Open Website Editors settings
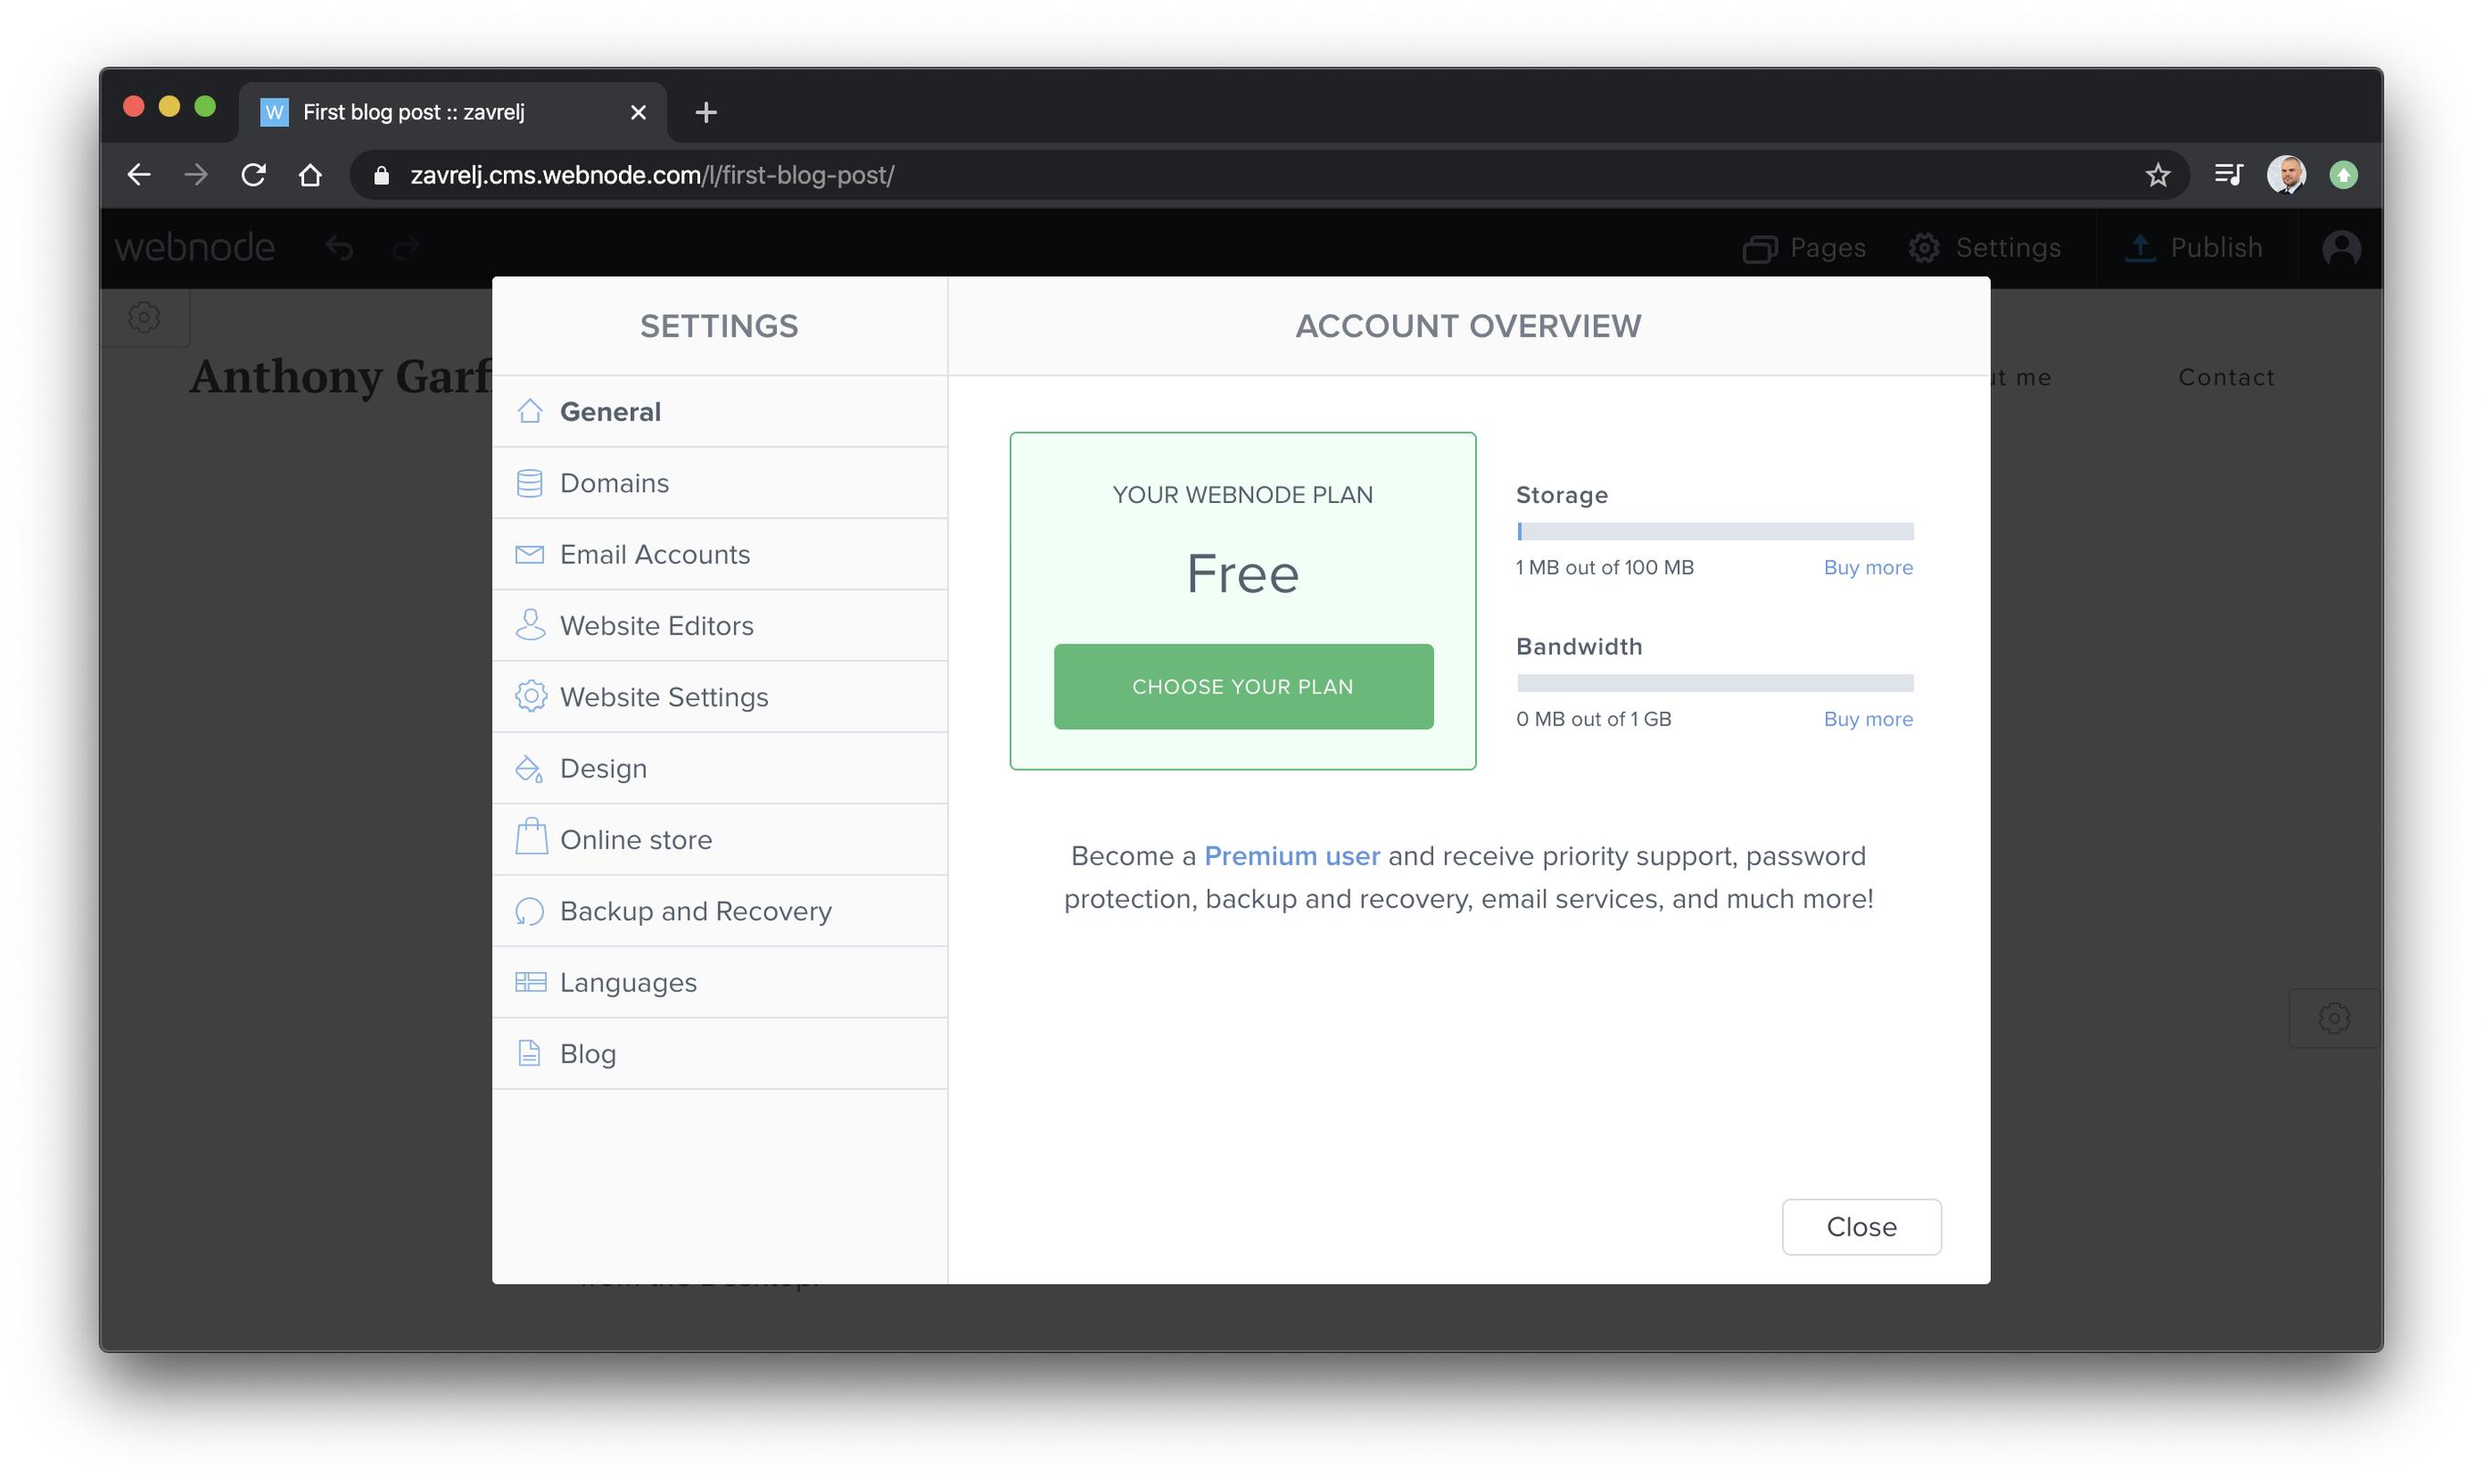2483x1484 pixels. [x=719, y=625]
